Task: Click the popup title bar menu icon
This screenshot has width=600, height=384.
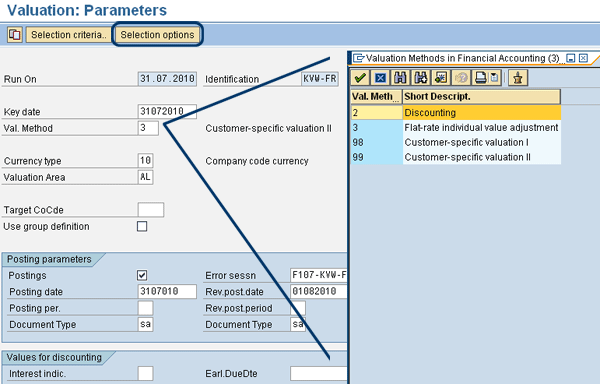Action: 359,58
